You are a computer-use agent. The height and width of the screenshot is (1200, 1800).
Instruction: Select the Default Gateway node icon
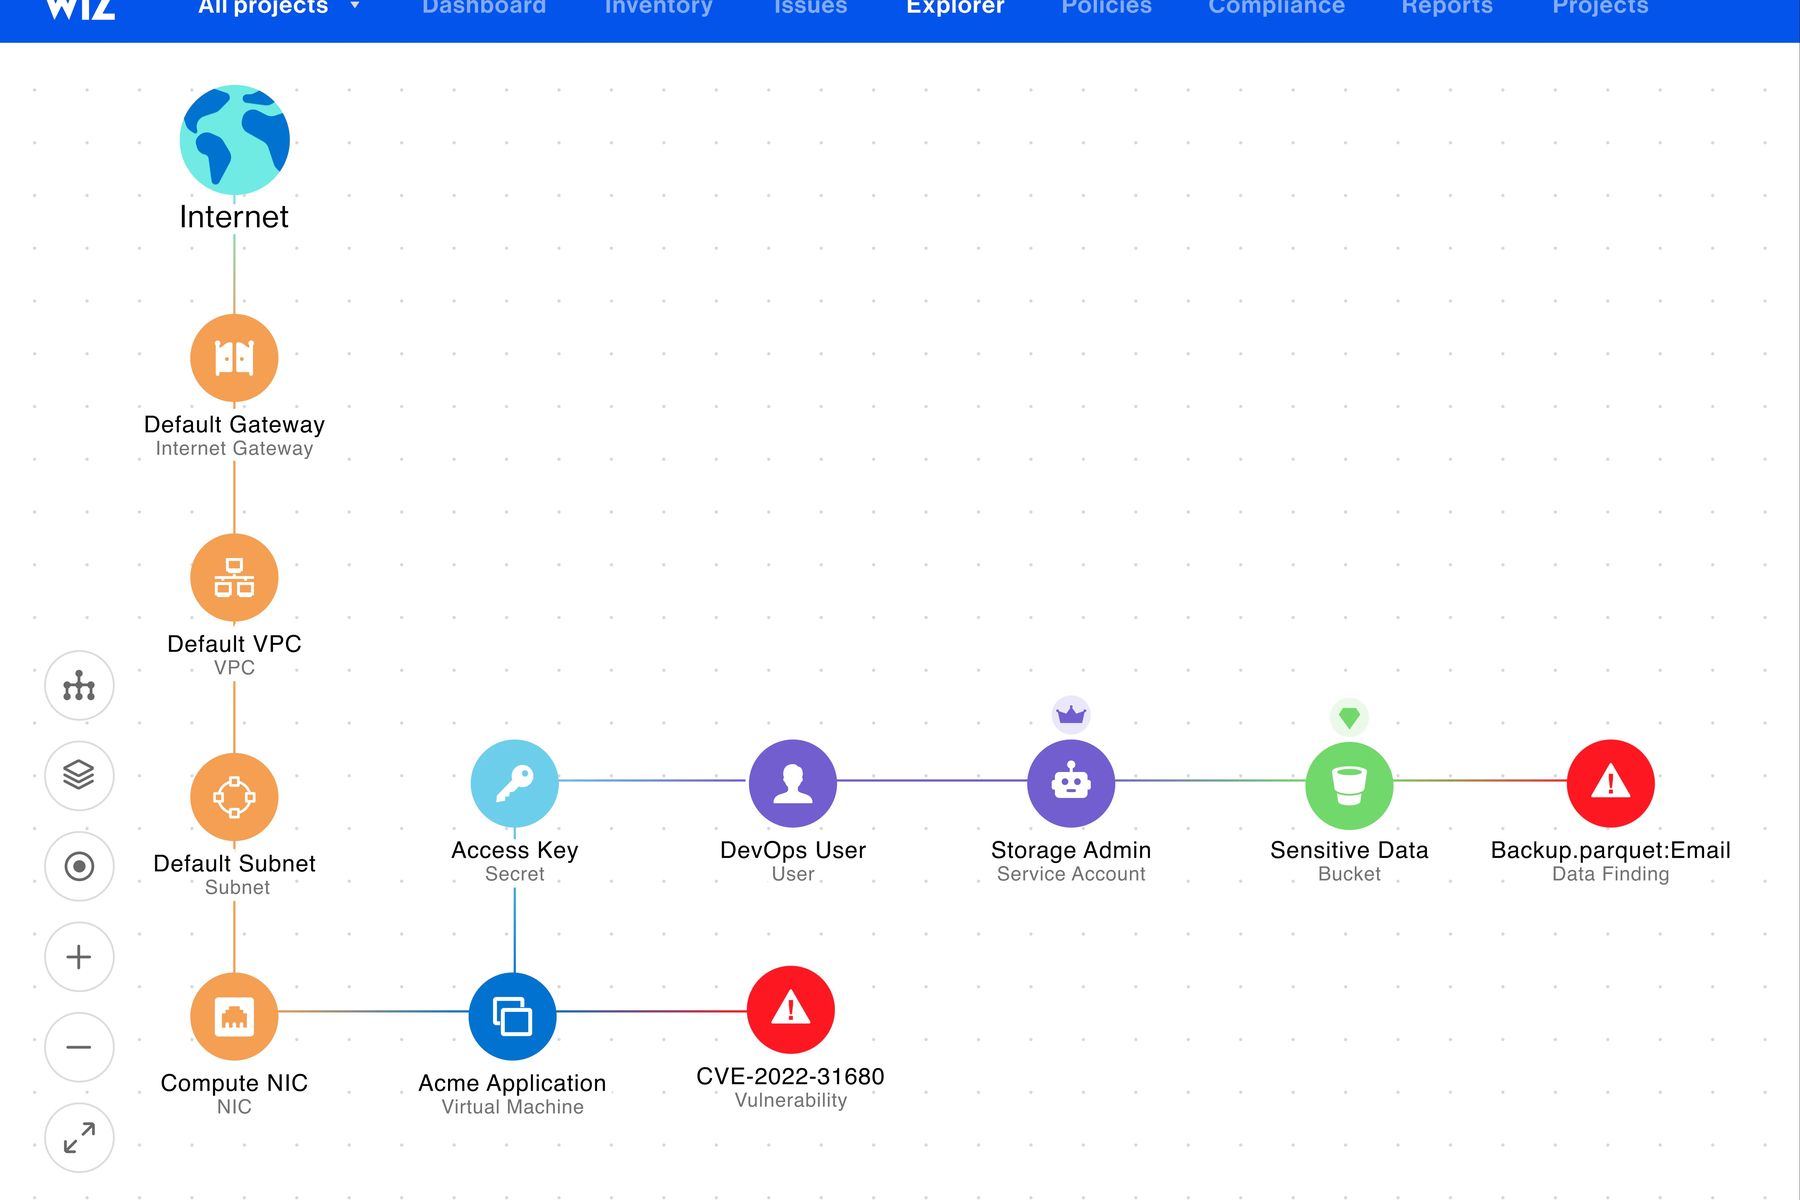(234, 358)
